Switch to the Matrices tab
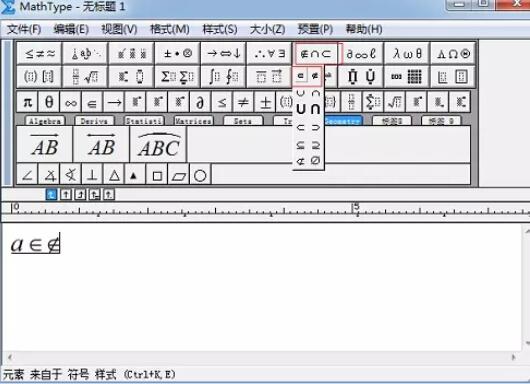The image size is (530, 384). click(194, 121)
